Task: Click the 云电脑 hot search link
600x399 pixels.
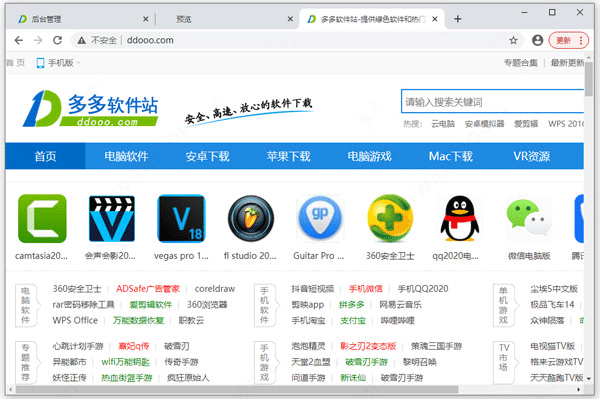Action: pyautogui.click(x=443, y=124)
